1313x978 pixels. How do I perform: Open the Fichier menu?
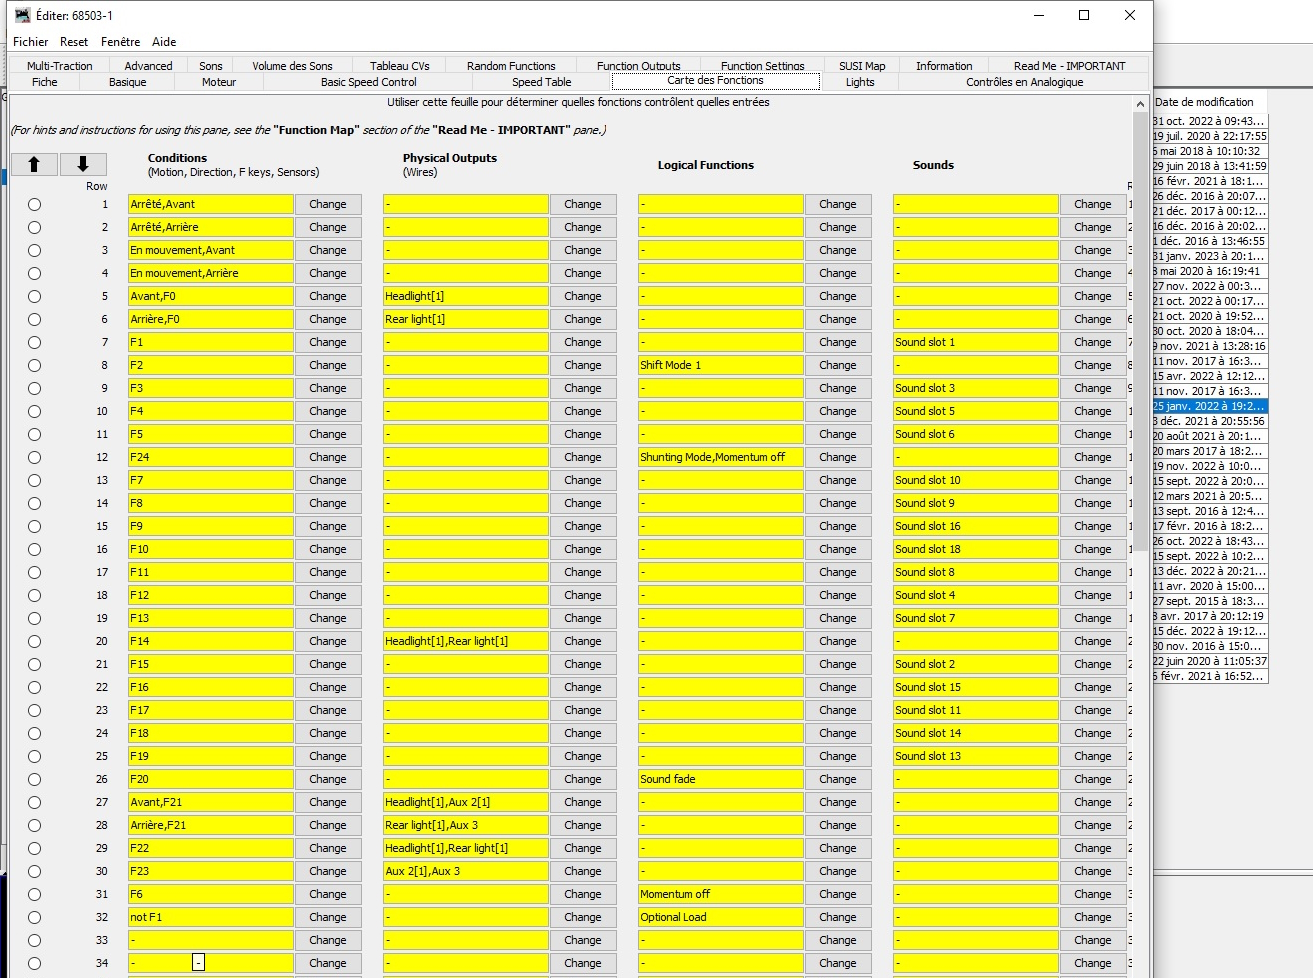(30, 42)
